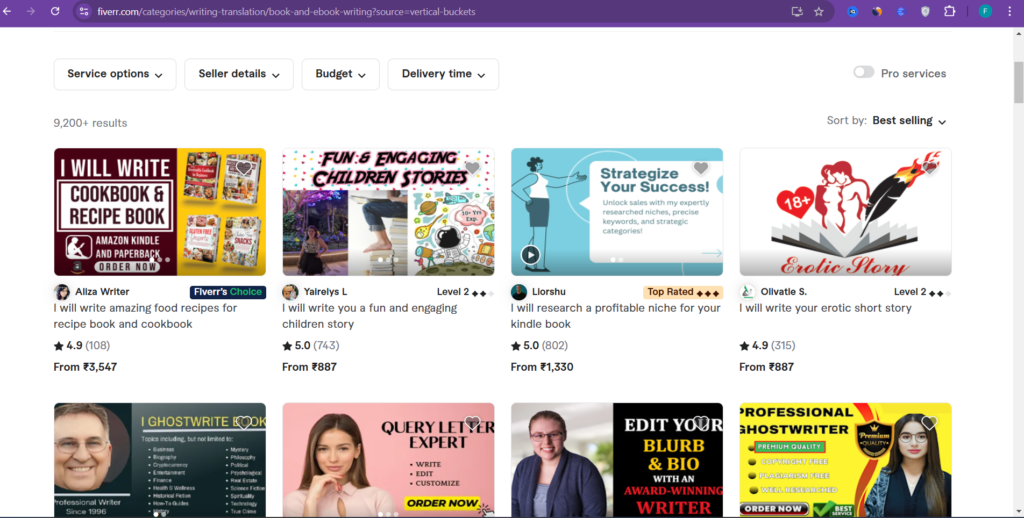
Task: Click seller name Aliza Writer
Action: point(102,292)
